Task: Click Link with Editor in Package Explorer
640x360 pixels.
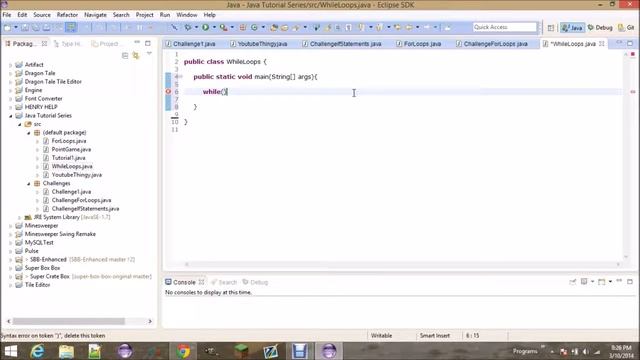Action: click(136, 56)
